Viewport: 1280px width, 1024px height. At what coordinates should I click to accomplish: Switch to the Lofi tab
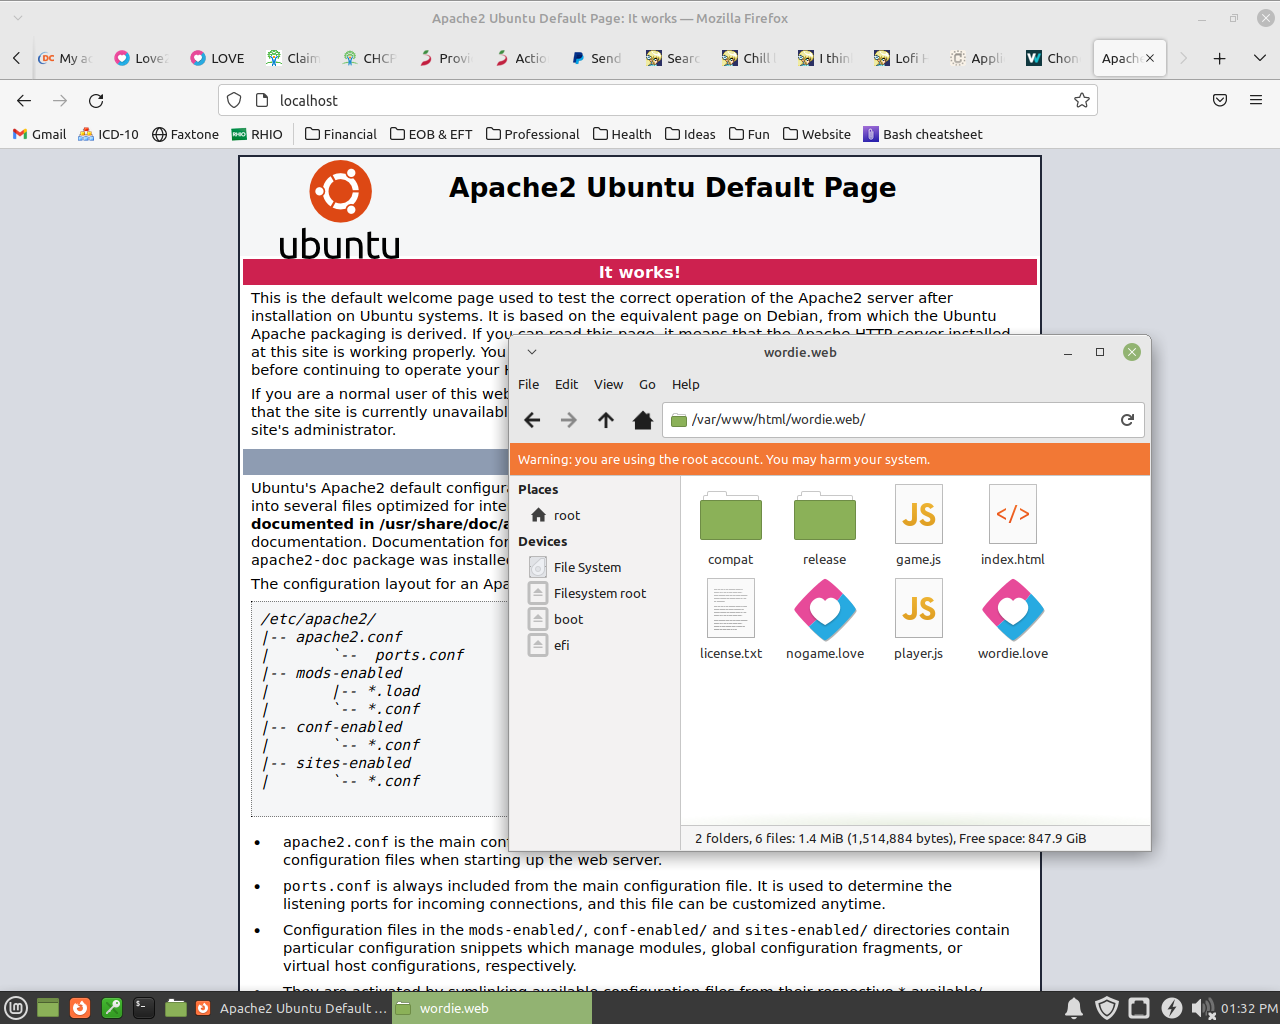click(x=901, y=58)
